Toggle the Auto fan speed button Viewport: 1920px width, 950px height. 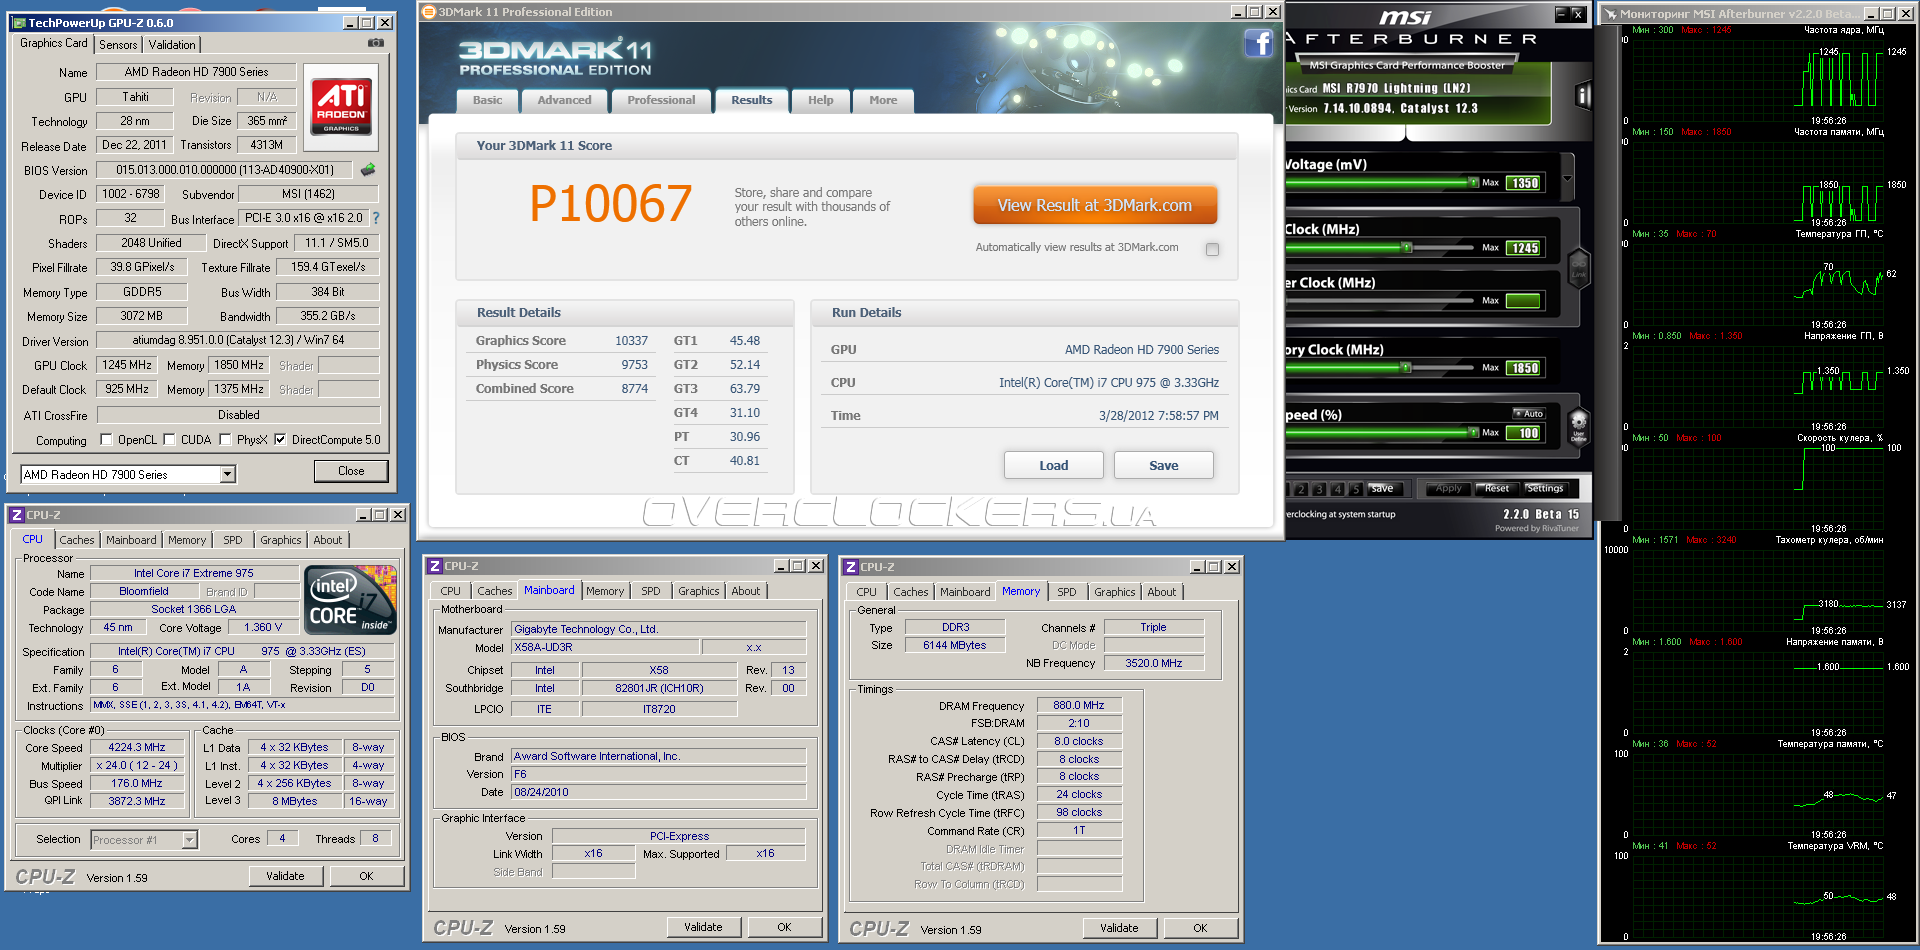(1529, 413)
